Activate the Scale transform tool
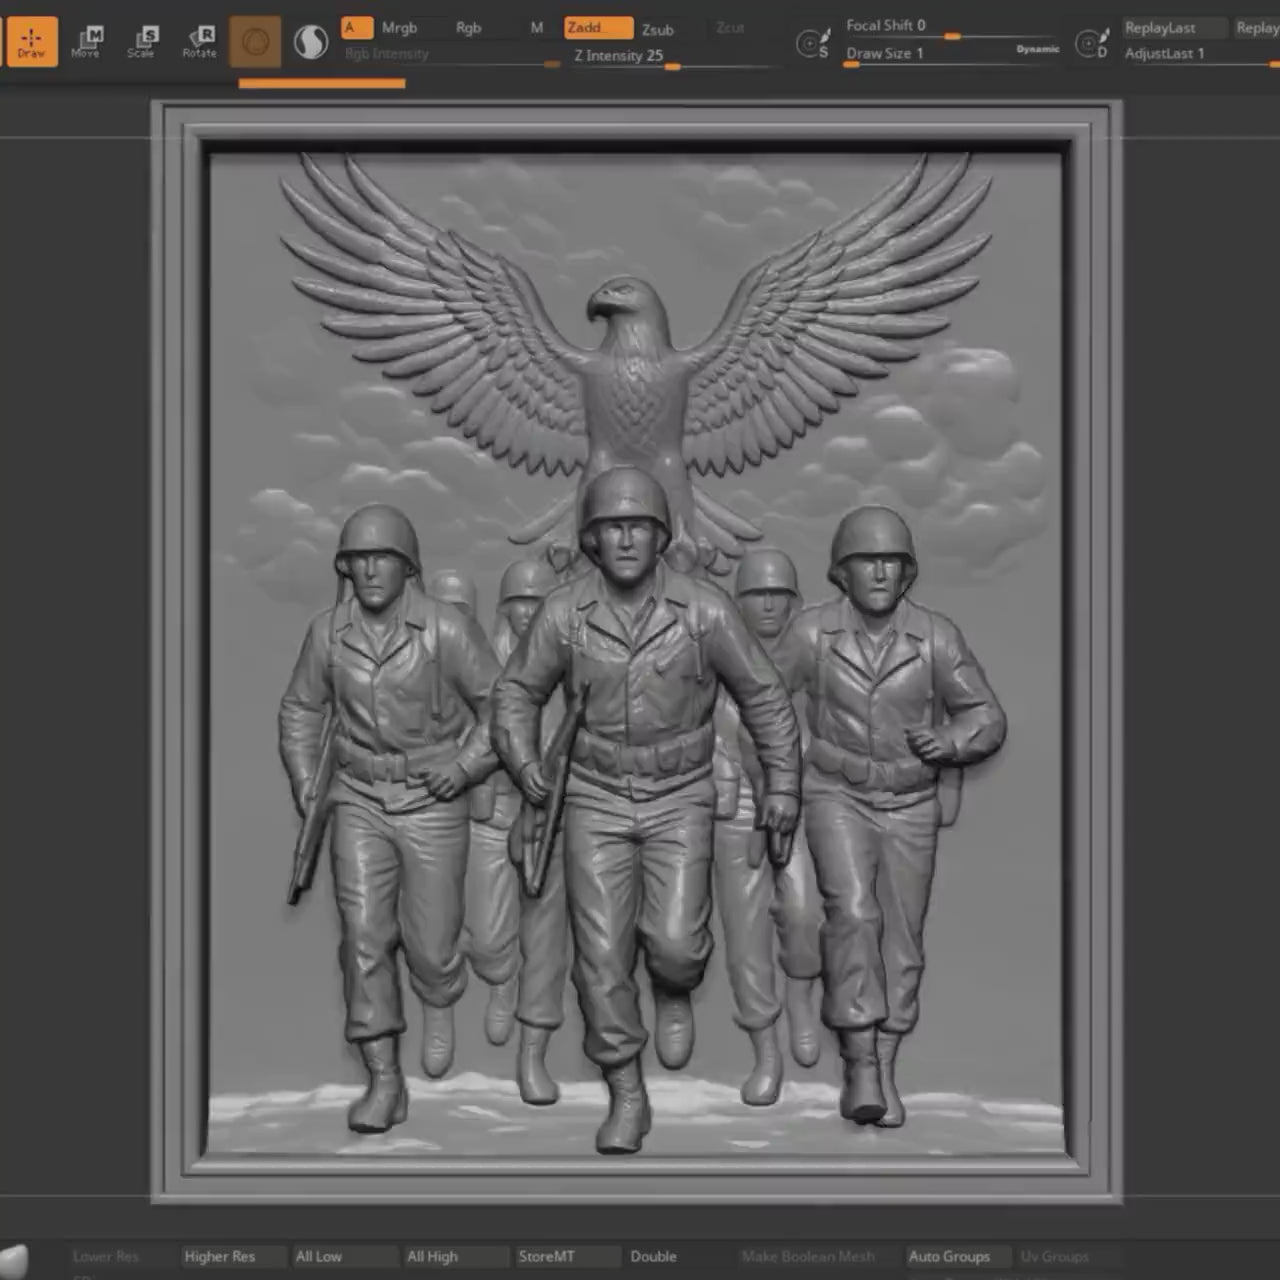 pos(142,41)
